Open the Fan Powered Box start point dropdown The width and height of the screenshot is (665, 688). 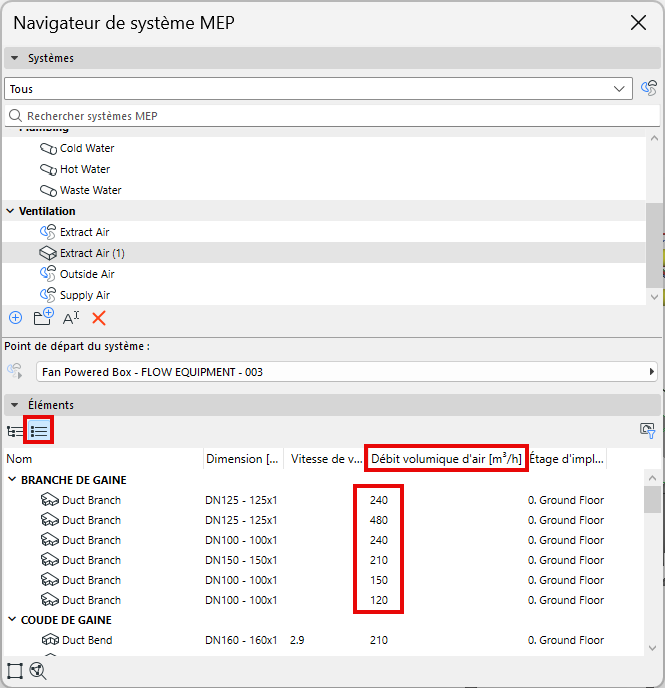347,372
